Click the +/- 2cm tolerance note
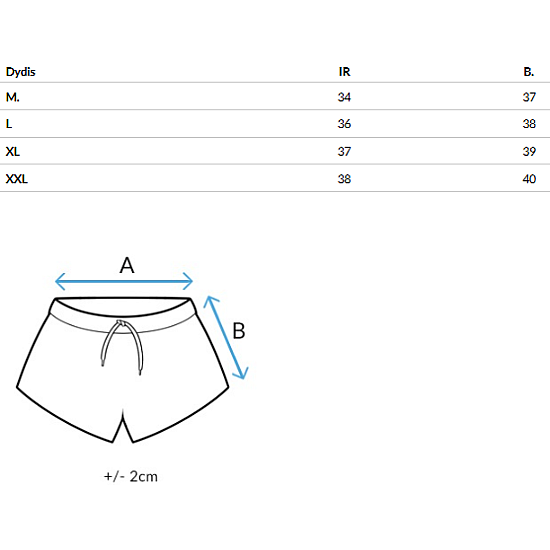The height and width of the screenshot is (550, 550). [131, 476]
